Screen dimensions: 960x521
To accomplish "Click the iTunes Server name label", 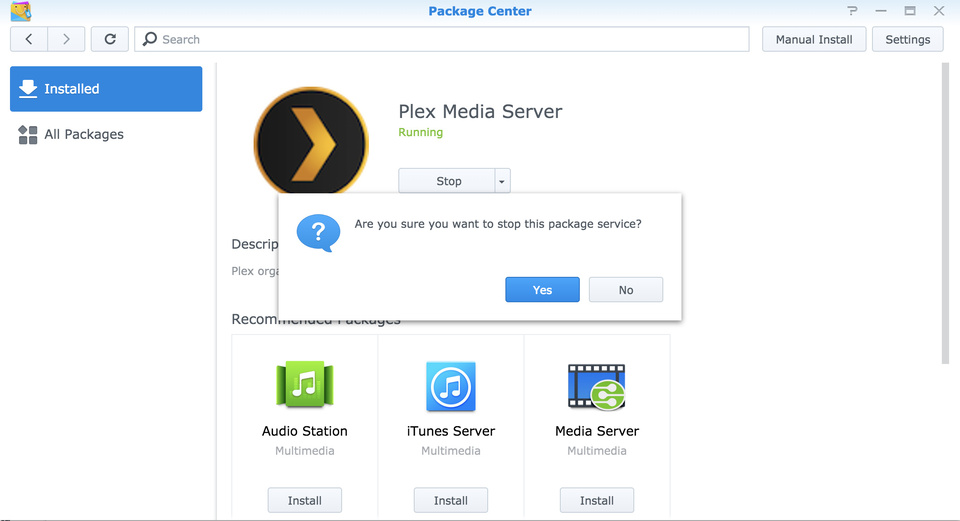I will pos(451,431).
